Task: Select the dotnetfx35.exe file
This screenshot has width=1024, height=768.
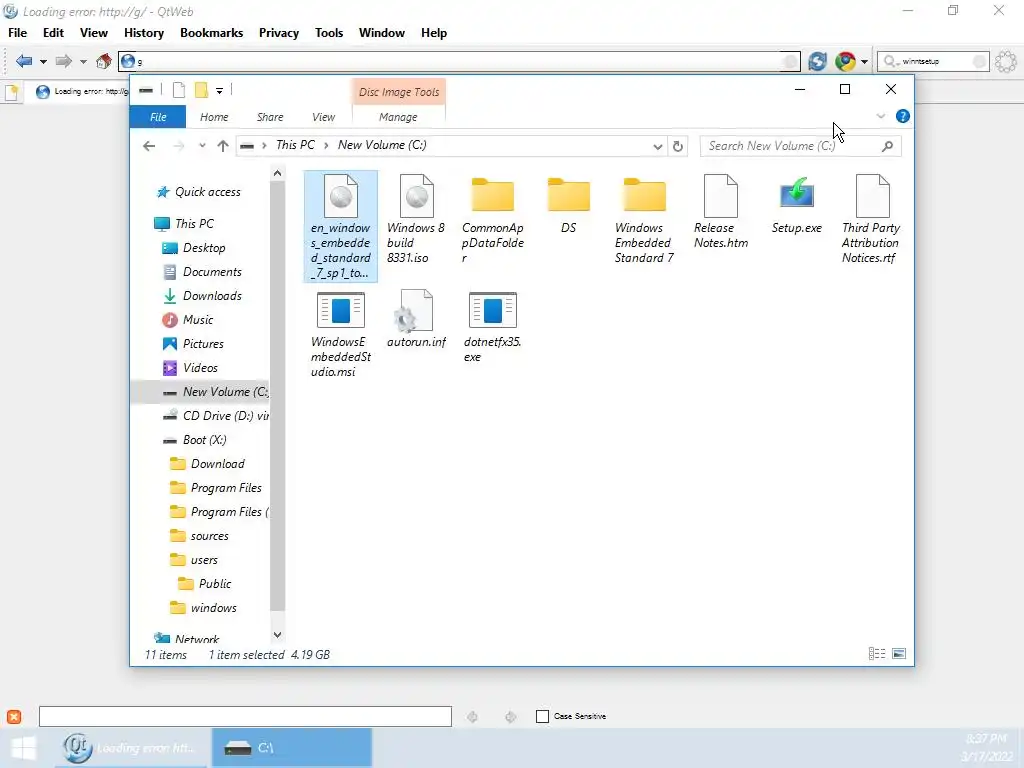Action: pyautogui.click(x=492, y=327)
